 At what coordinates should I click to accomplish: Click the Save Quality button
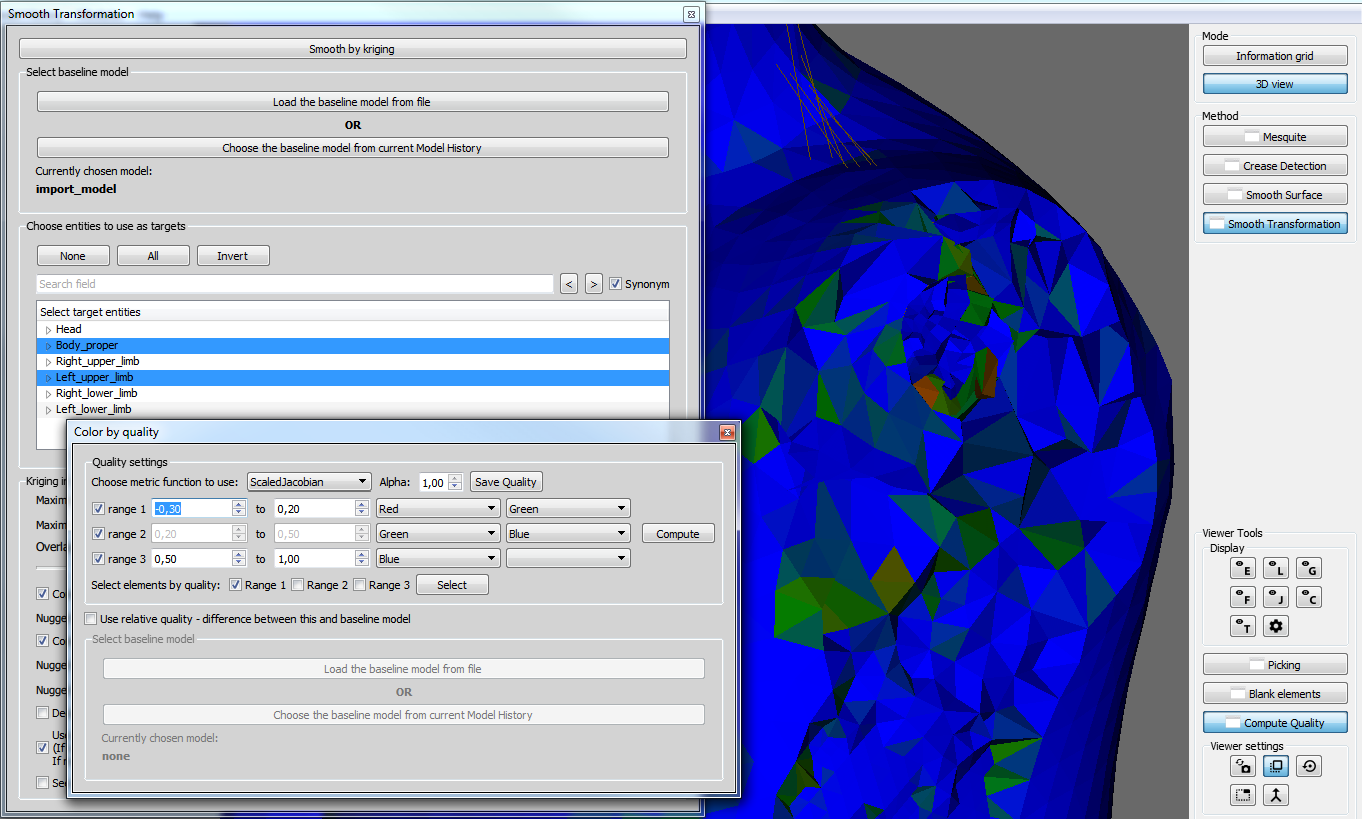click(506, 482)
